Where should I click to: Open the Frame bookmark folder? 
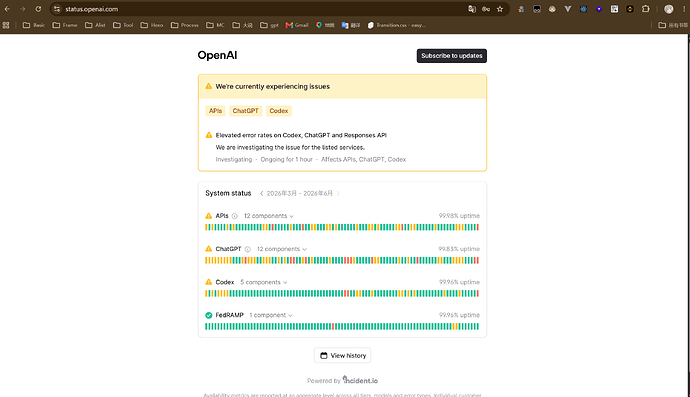pos(65,25)
